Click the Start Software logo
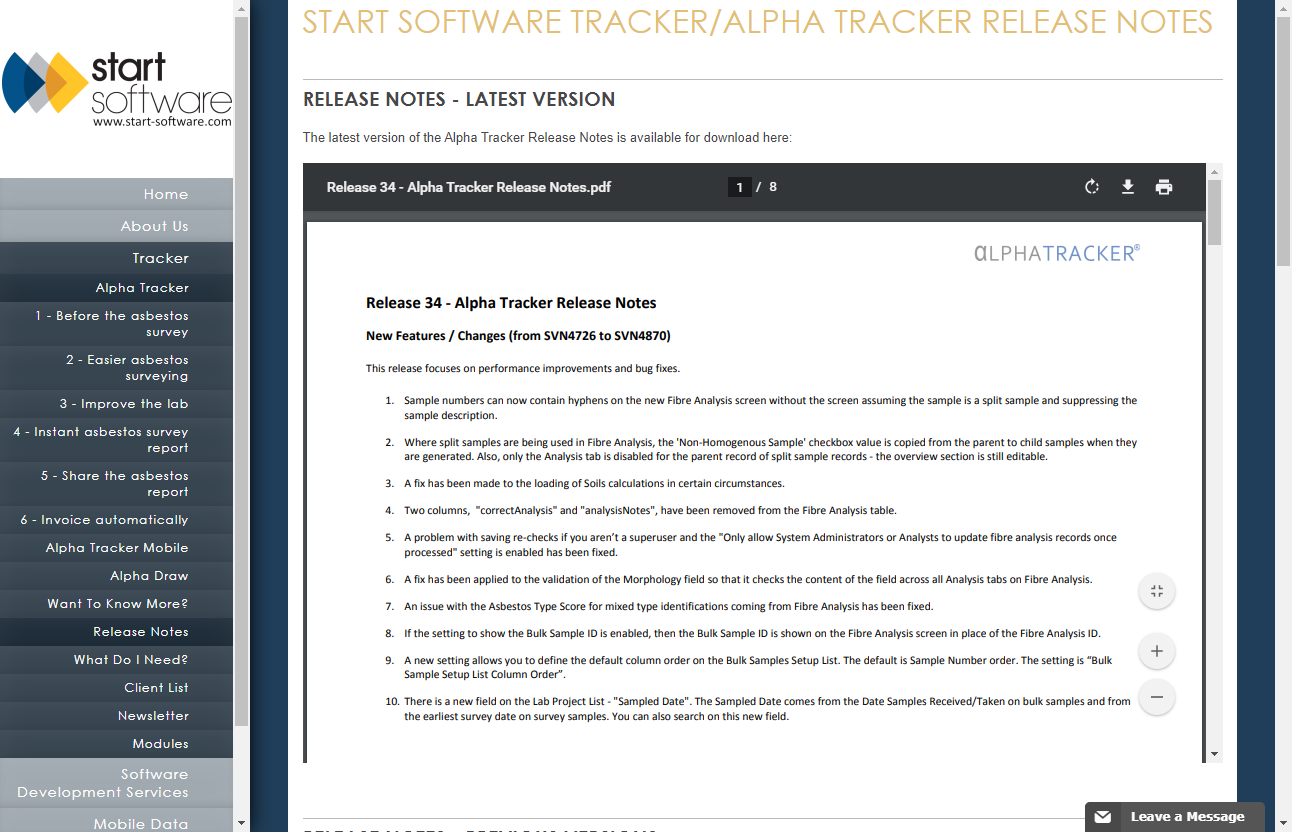 (117, 90)
